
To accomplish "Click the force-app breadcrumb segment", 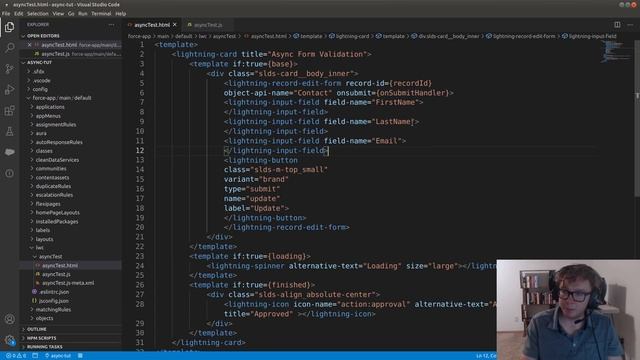I will [139, 36].
